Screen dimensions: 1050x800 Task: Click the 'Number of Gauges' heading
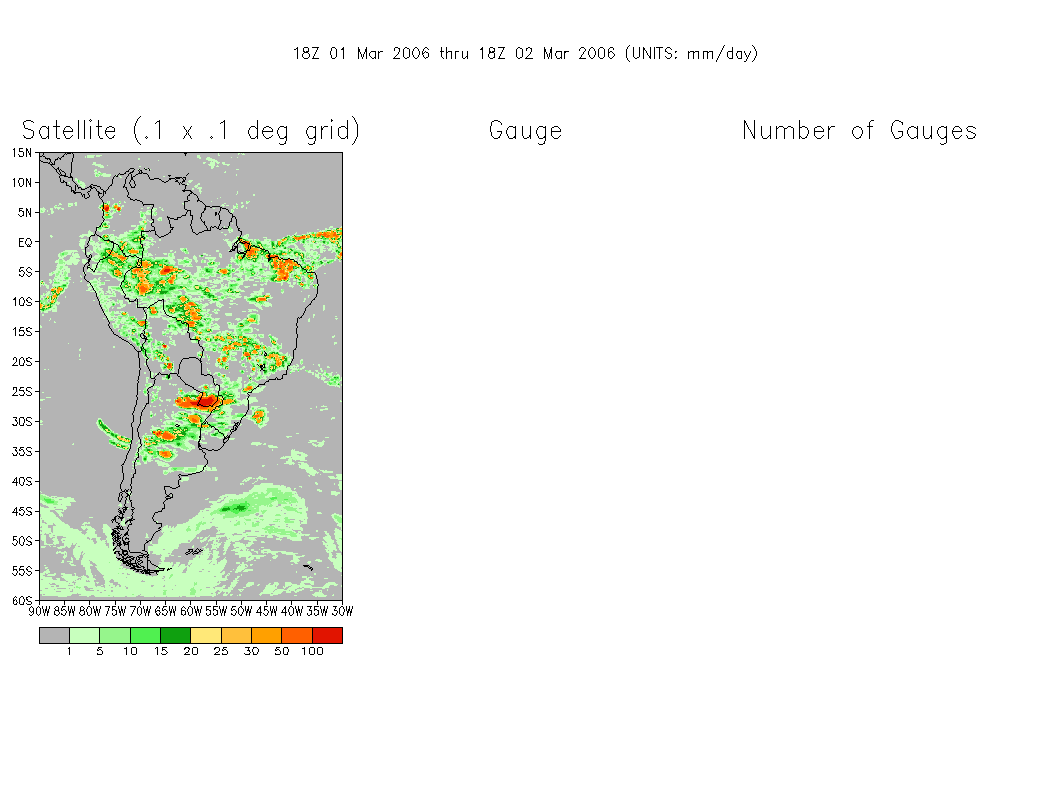coord(860,131)
